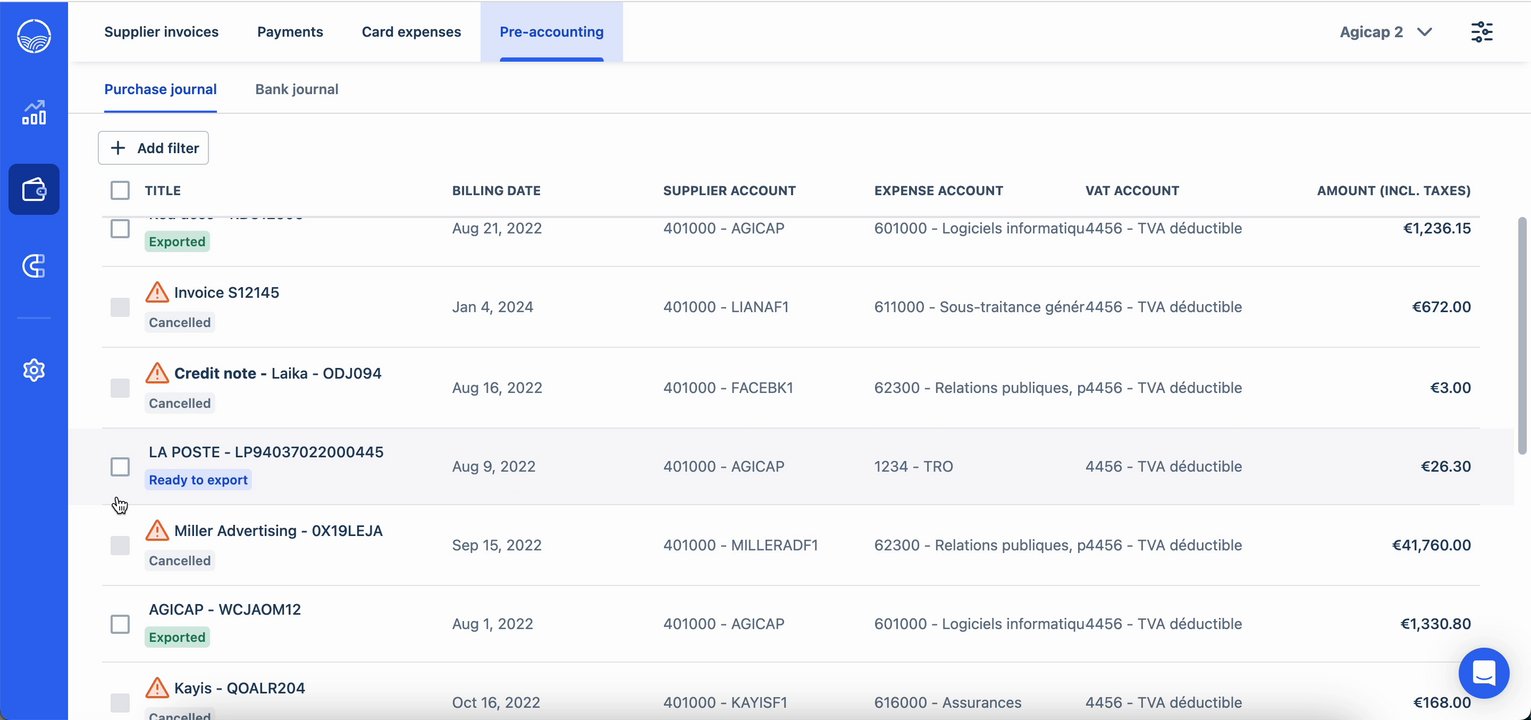Go to the Card expenses tab
The width and height of the screenshot is (1531, 720).
(x=411, y=32)
